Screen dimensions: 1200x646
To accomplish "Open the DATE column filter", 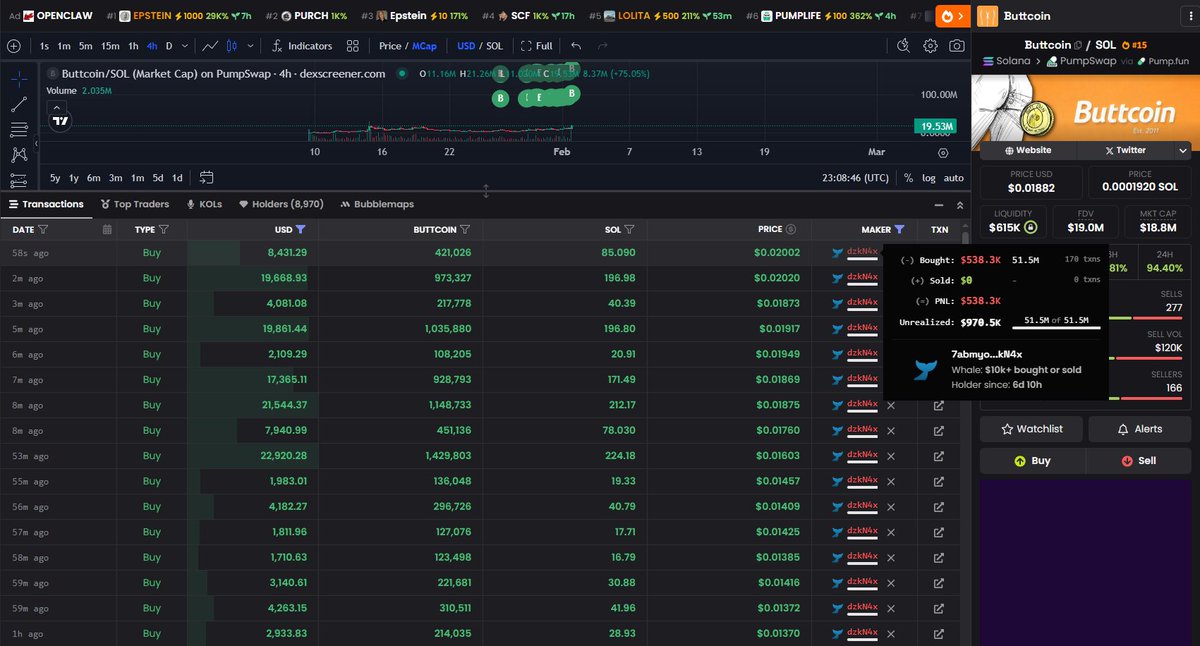I will [x=43, y=230].
